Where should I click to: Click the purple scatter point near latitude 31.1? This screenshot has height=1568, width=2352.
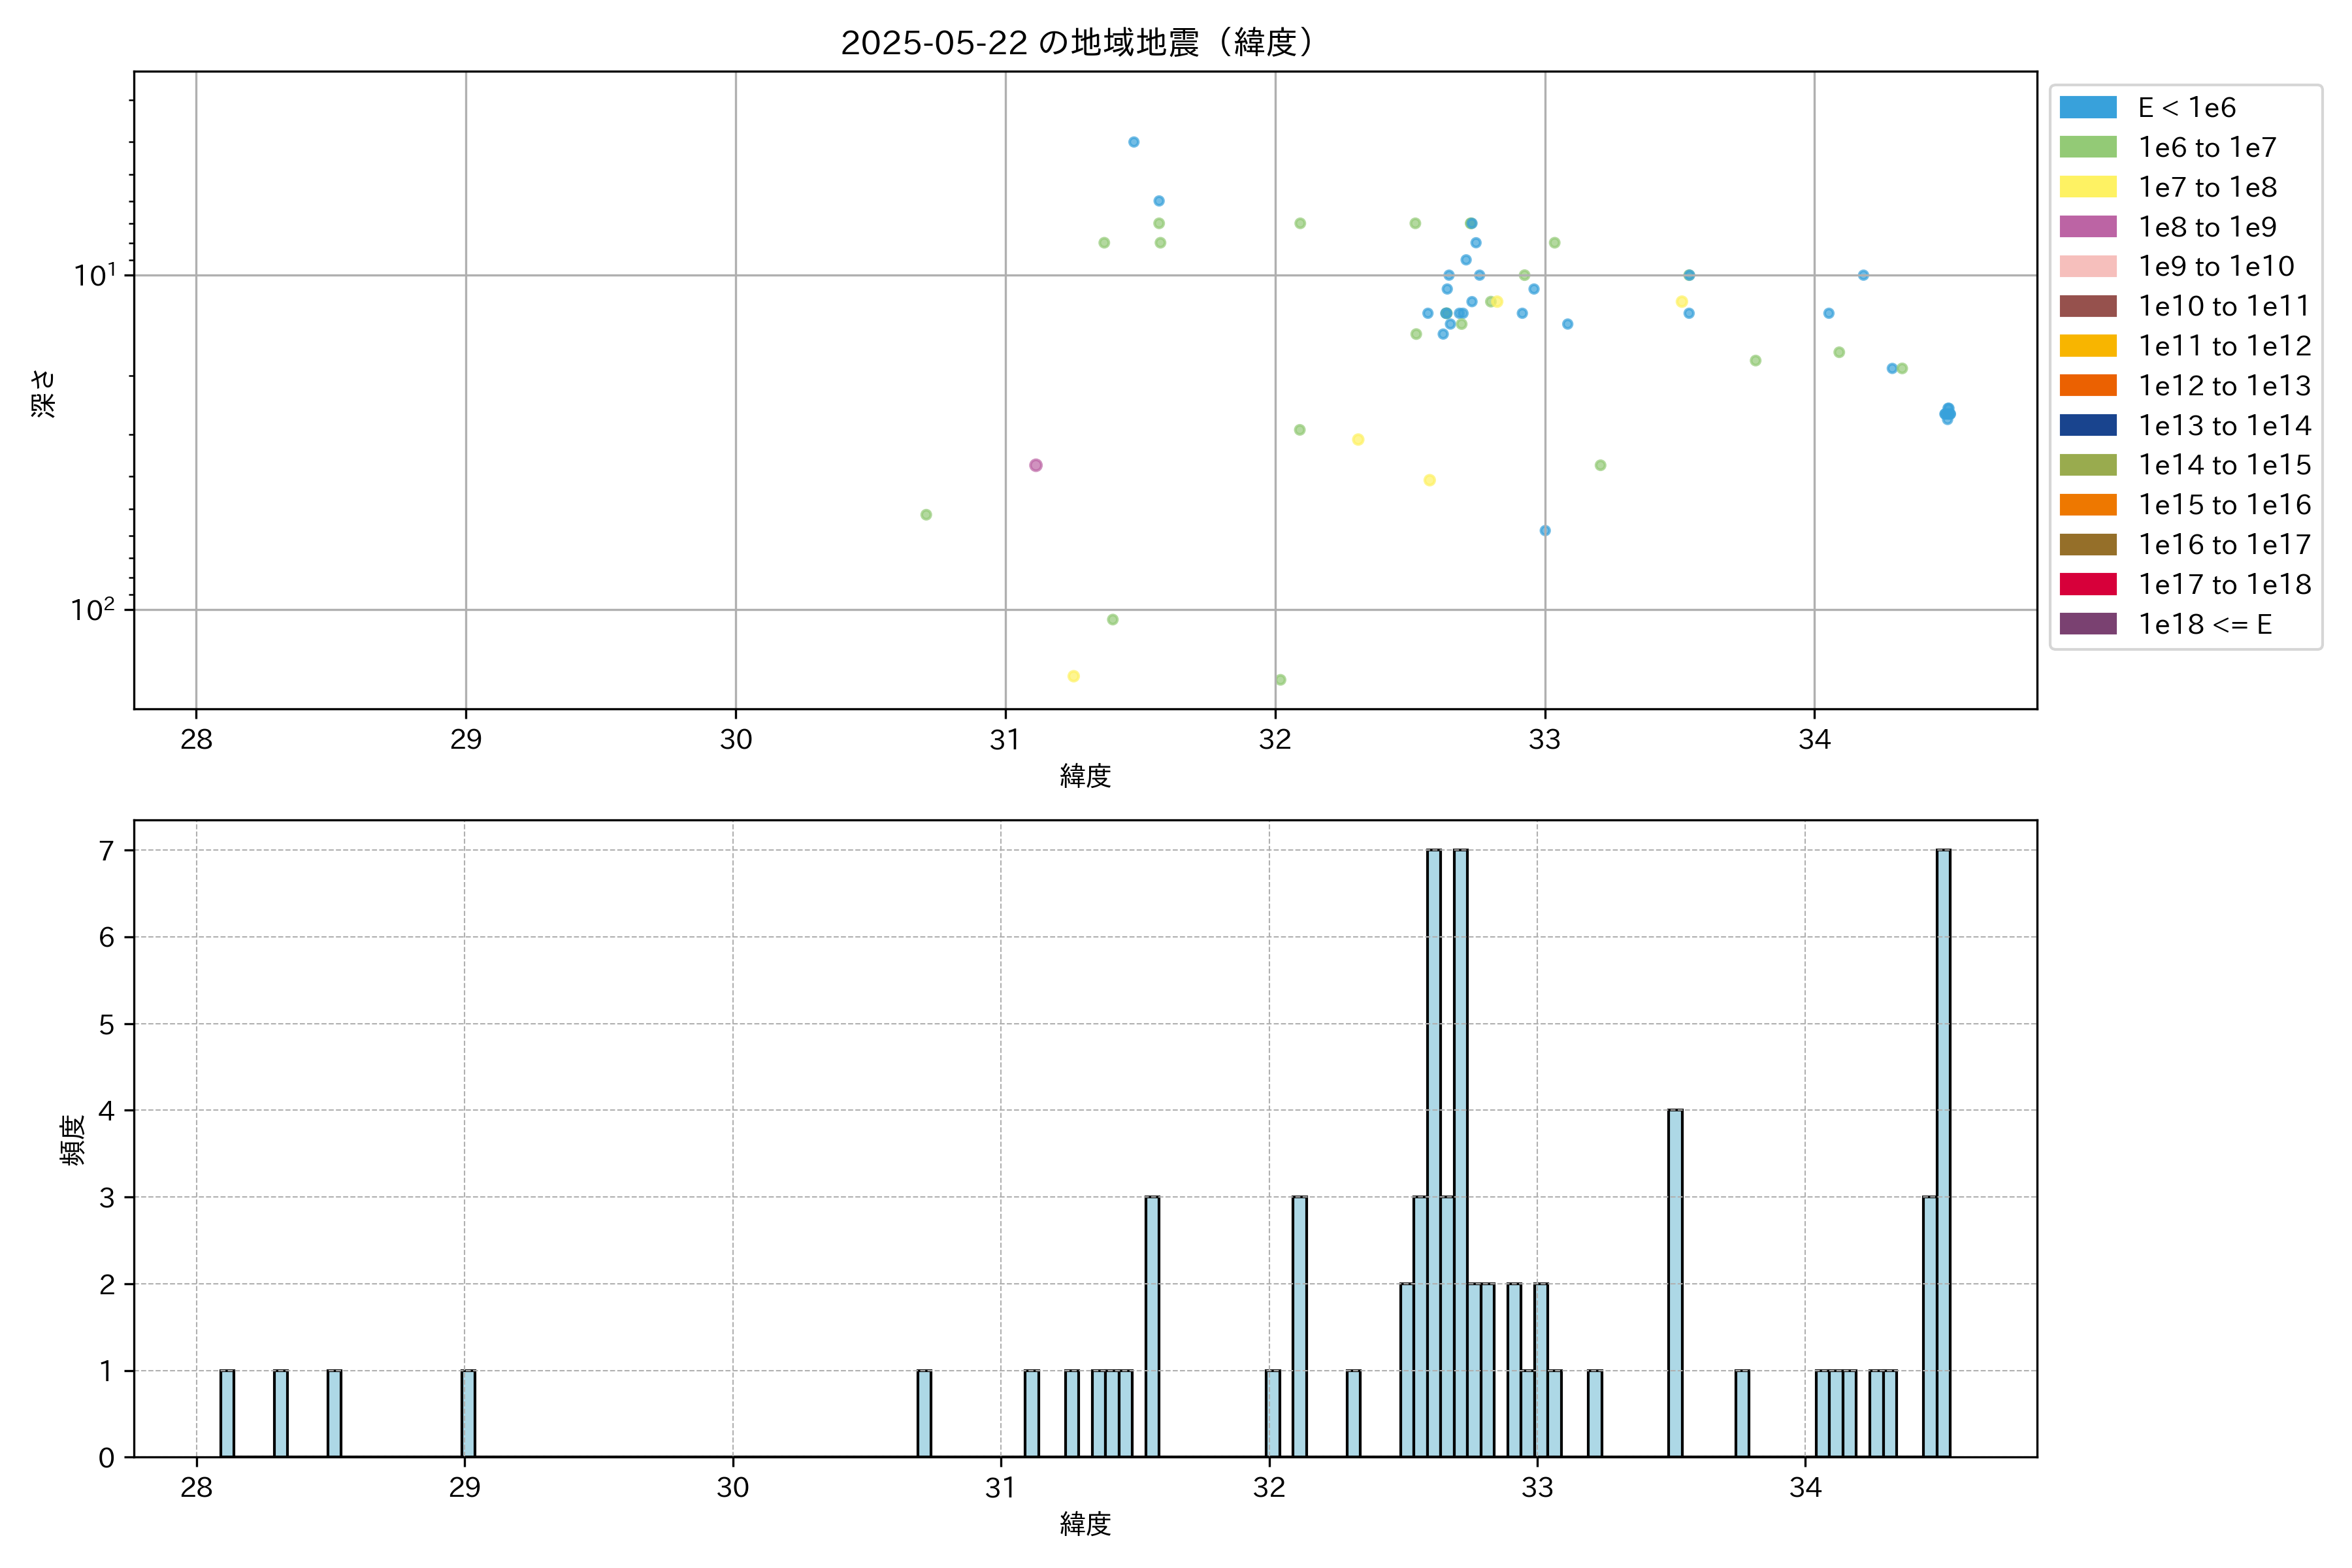[x=1036, y=465]
